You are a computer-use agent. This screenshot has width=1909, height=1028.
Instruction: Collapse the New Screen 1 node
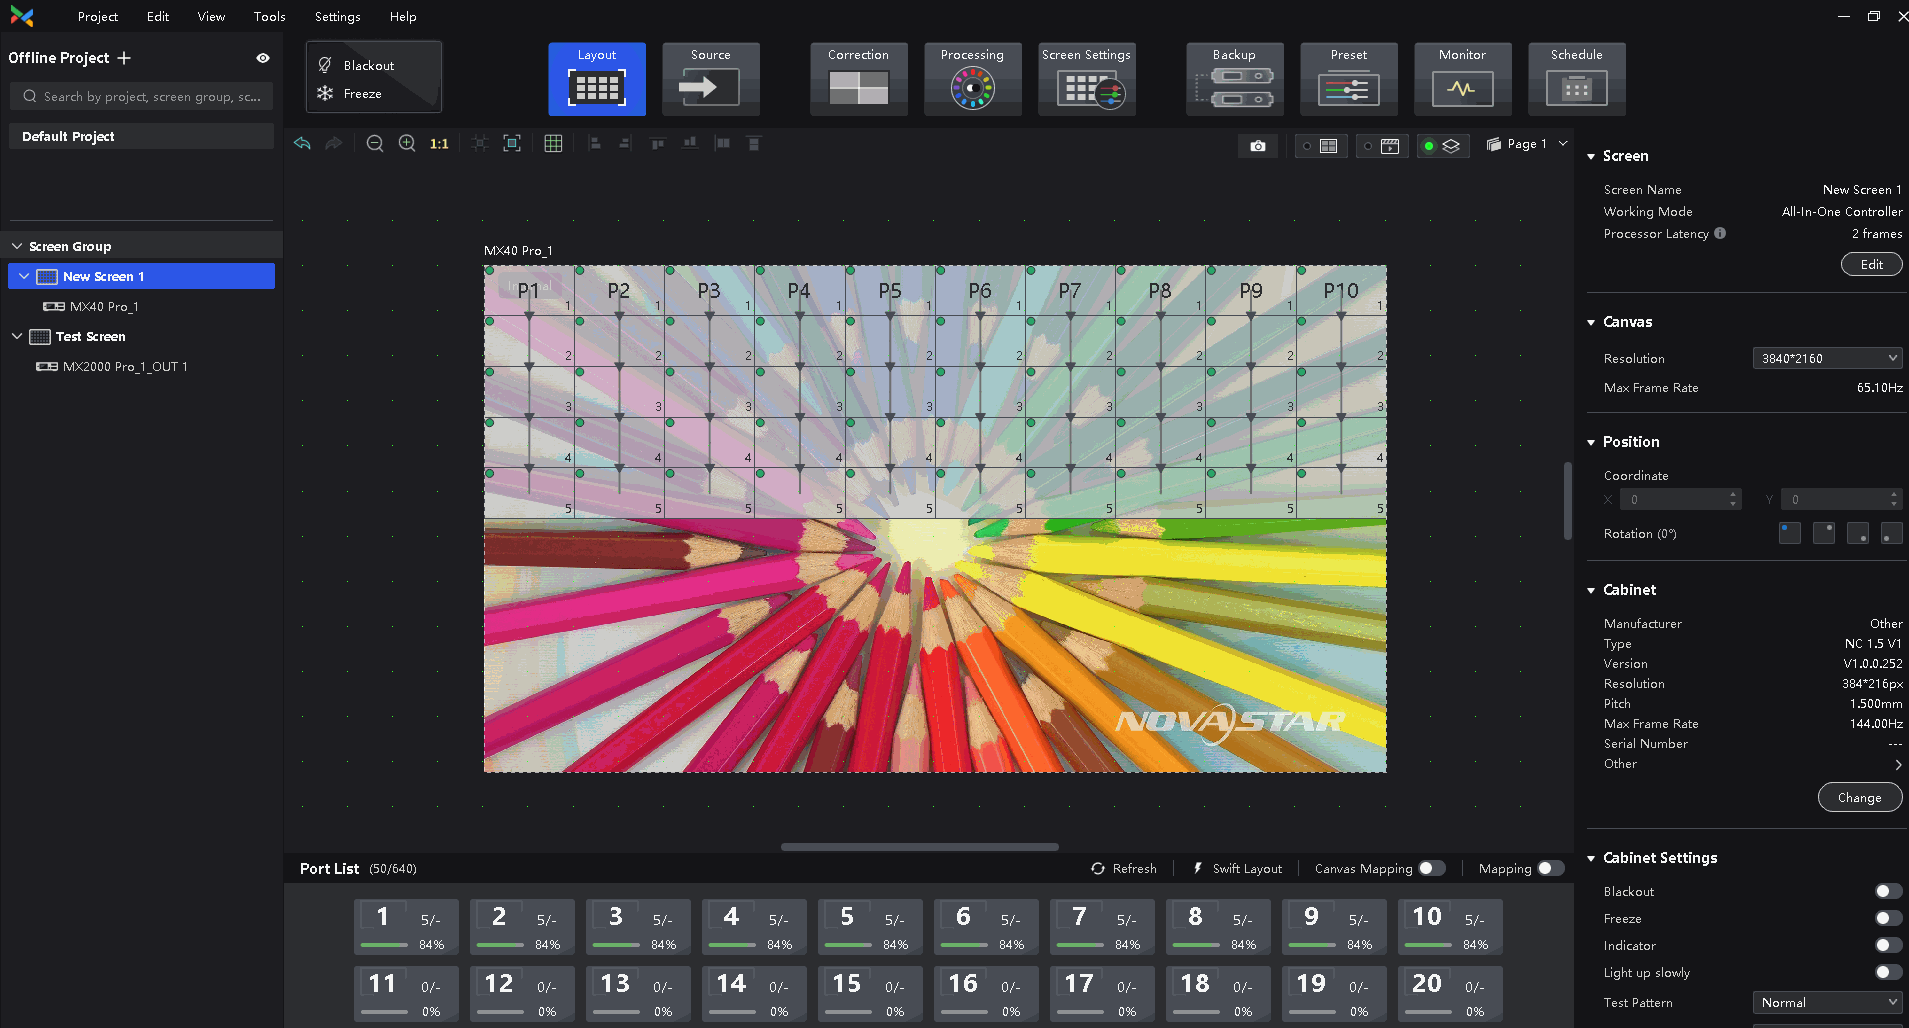coord(24,276)
